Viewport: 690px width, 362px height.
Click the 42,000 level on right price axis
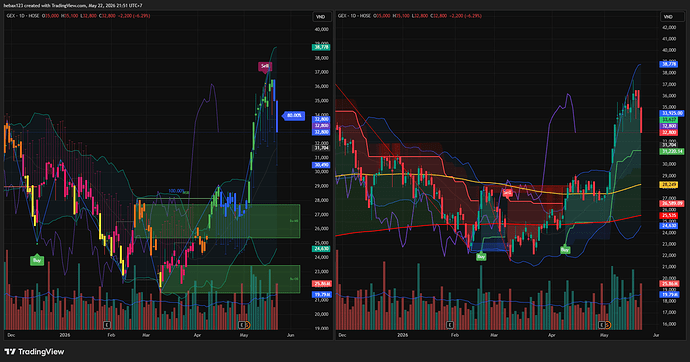(x=669, y=27)
